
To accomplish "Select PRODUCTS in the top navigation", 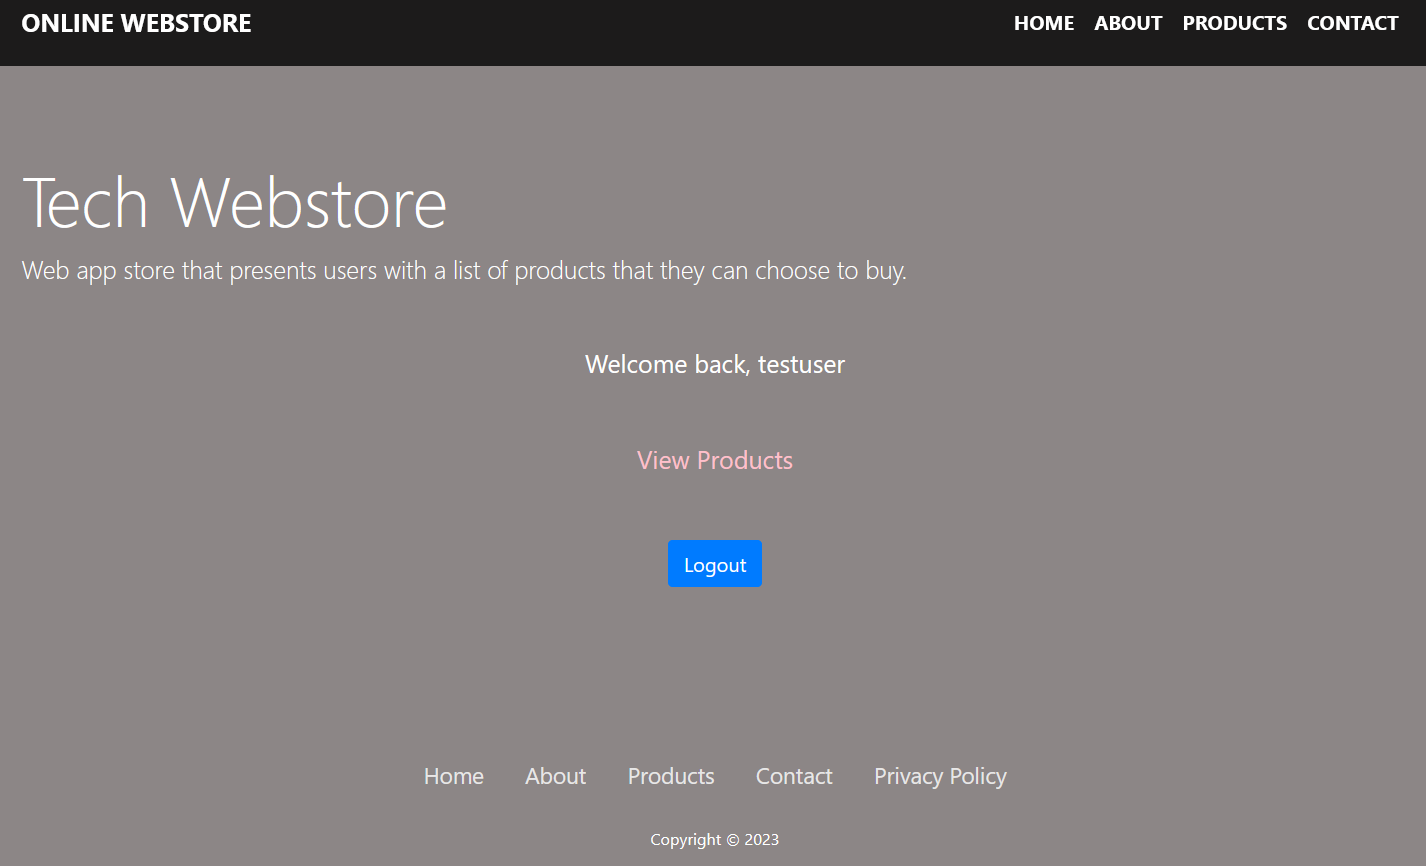I will coord(1234,22).
